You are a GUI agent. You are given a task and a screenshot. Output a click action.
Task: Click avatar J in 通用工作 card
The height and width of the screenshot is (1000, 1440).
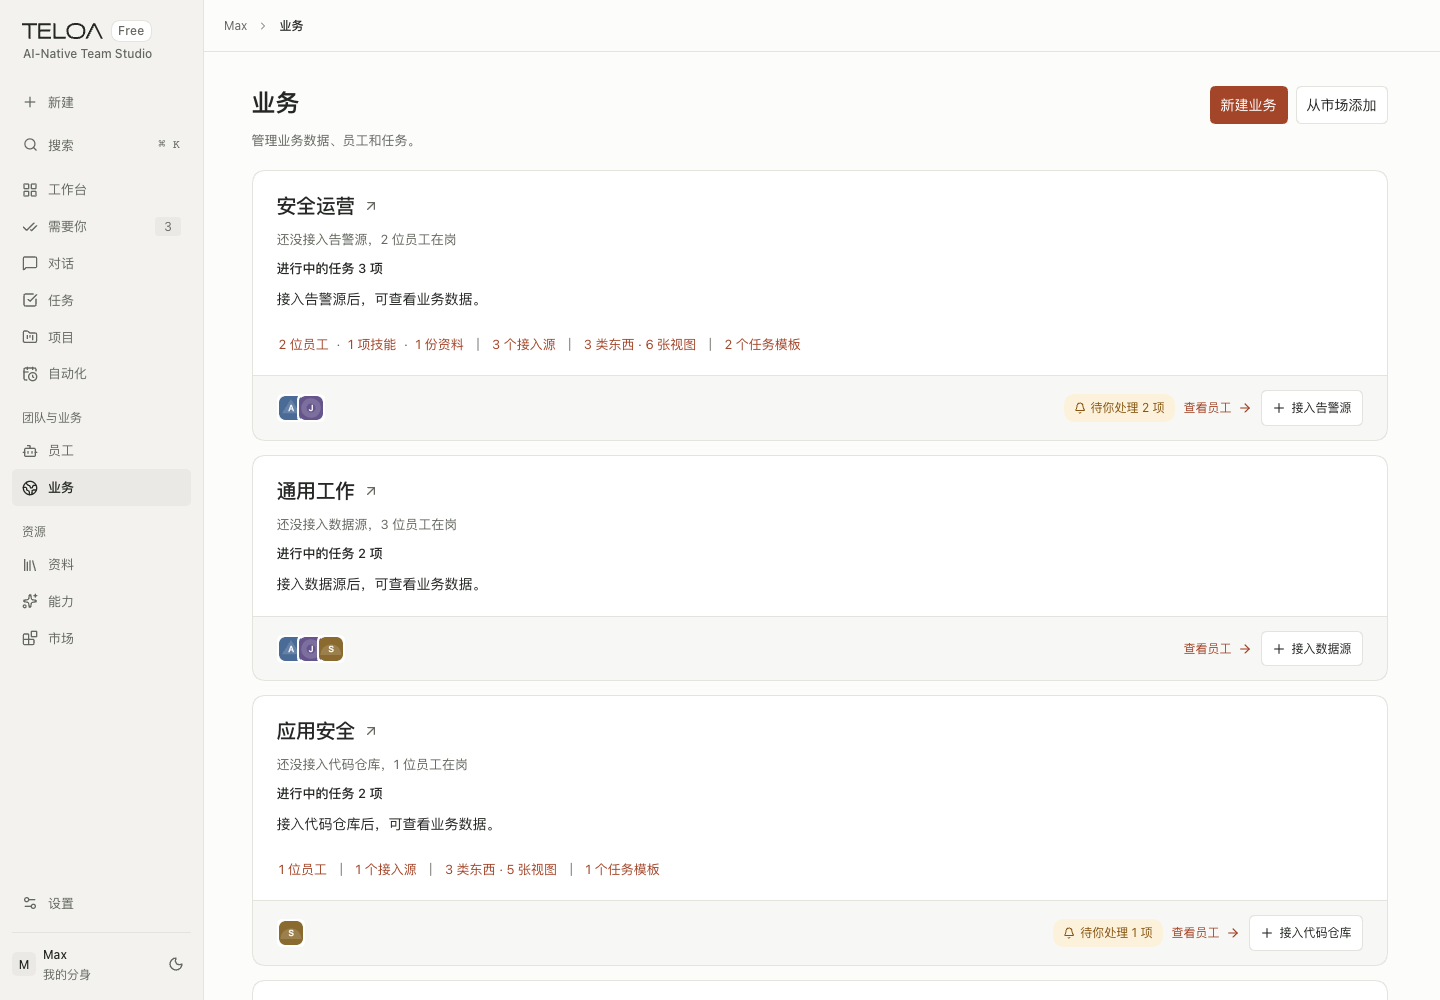310,649
